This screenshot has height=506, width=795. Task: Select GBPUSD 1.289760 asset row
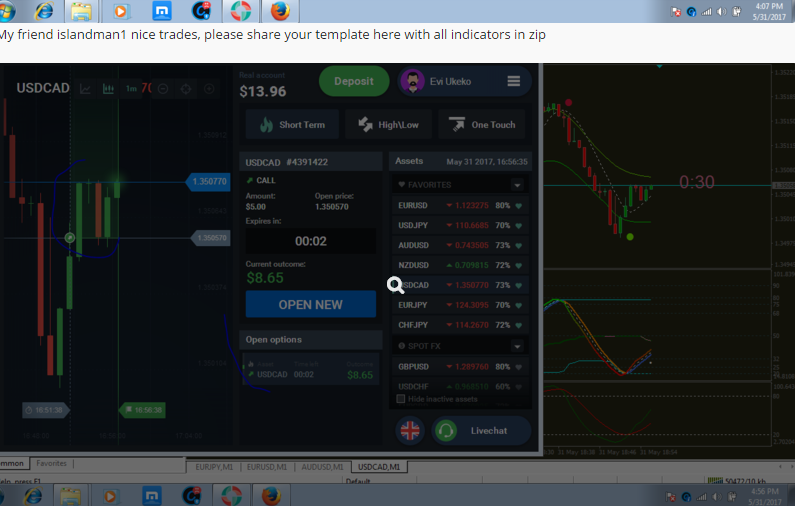tap(460, 367)
